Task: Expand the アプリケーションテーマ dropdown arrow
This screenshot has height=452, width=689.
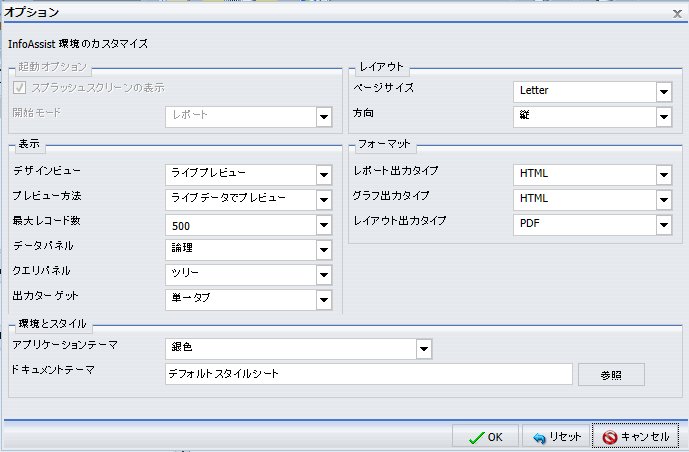Action: pyautogui.click(x=424, y=349)
